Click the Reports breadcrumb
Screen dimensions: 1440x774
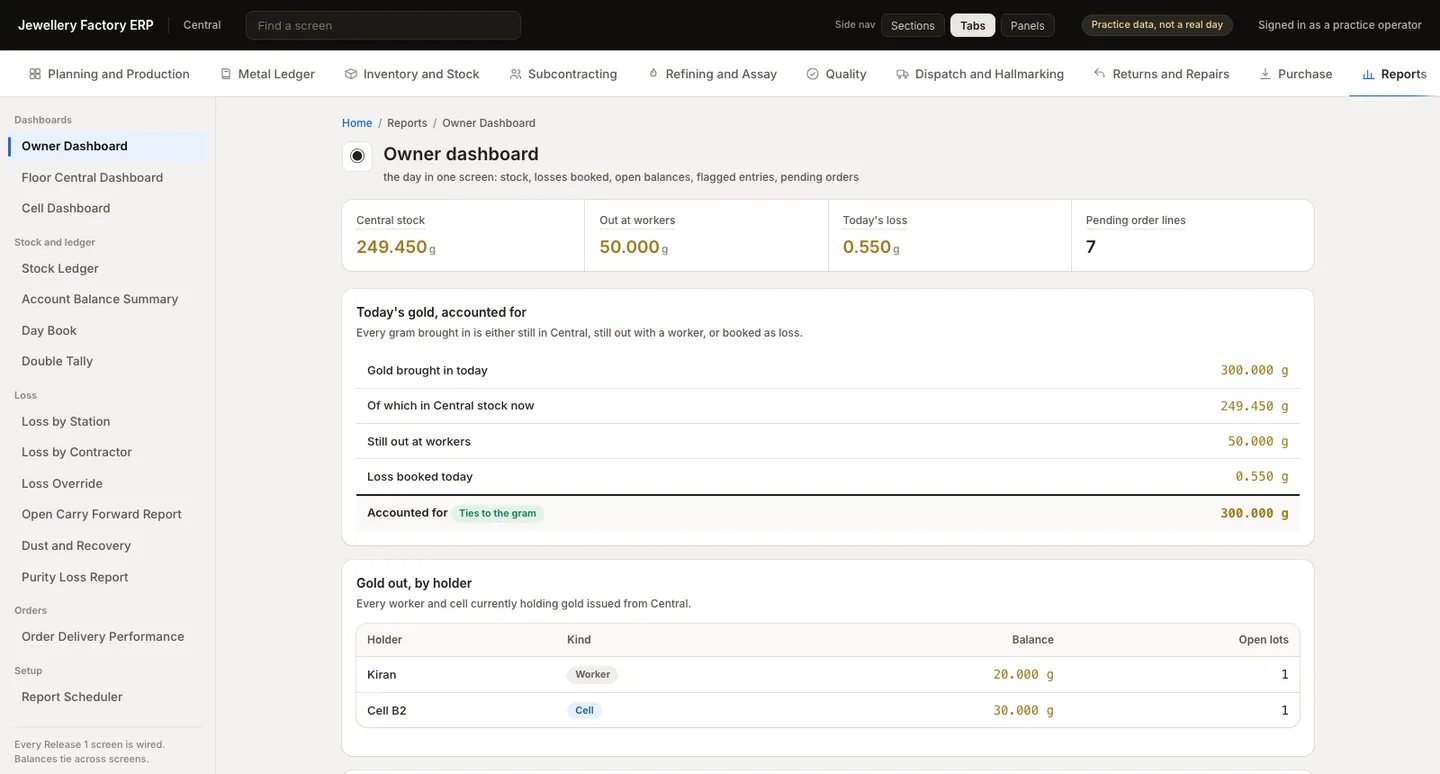click(x=407, y=123)
